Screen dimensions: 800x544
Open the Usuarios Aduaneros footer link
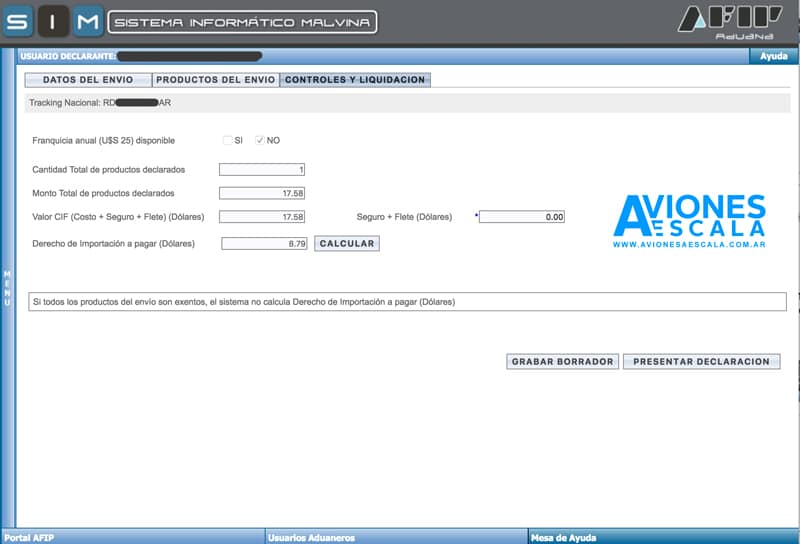click(x=311, y=537)
